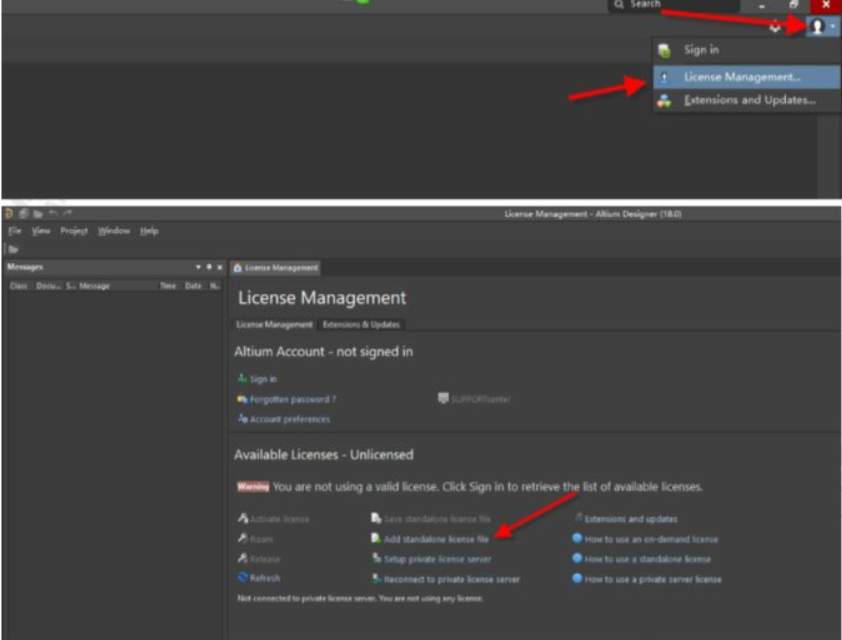Click the Account preferences icon

point(243,418)
